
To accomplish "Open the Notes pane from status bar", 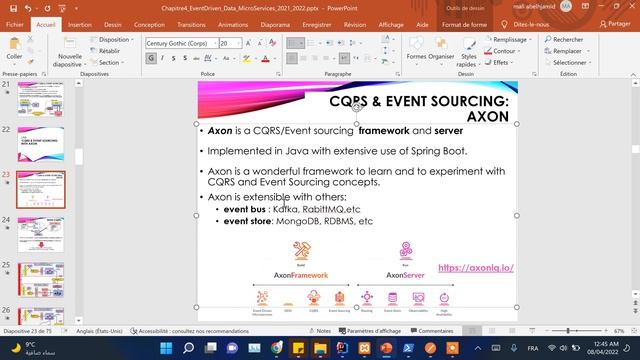I will 320,331.
